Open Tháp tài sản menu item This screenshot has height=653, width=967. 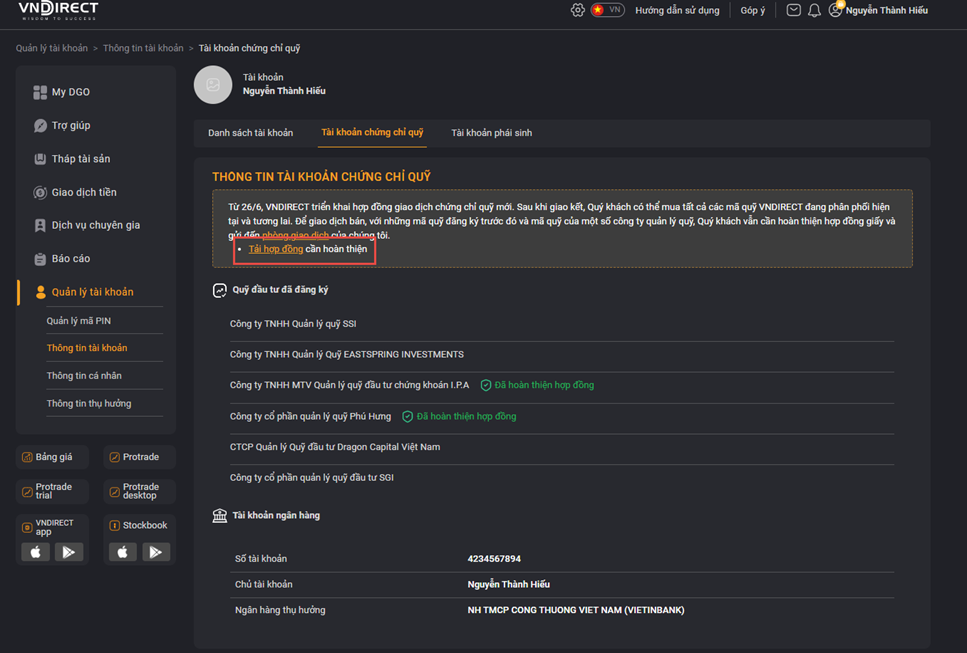point(72,158)
